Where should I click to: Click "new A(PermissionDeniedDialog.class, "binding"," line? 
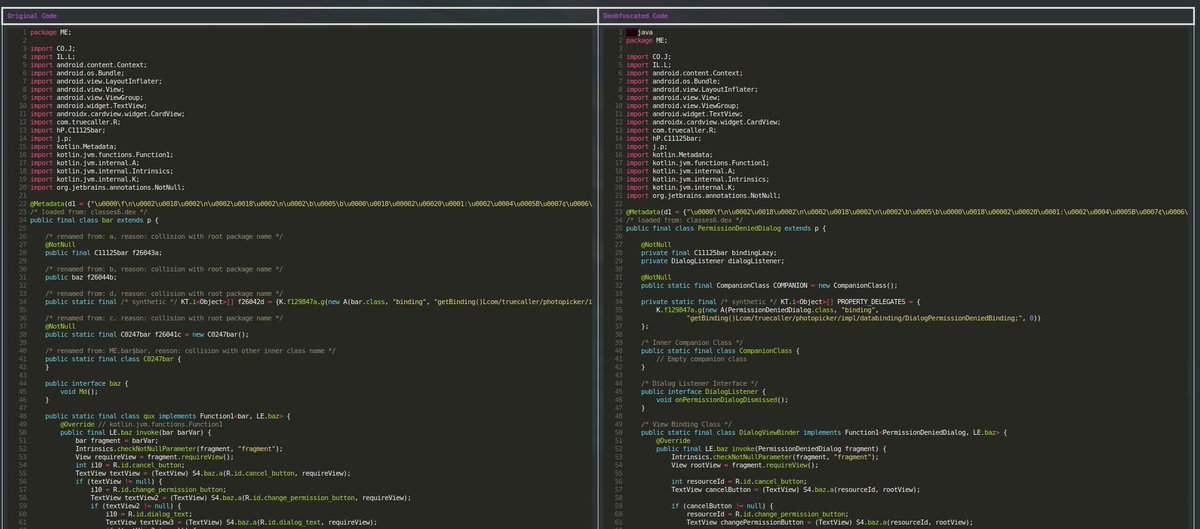(765, 310)
